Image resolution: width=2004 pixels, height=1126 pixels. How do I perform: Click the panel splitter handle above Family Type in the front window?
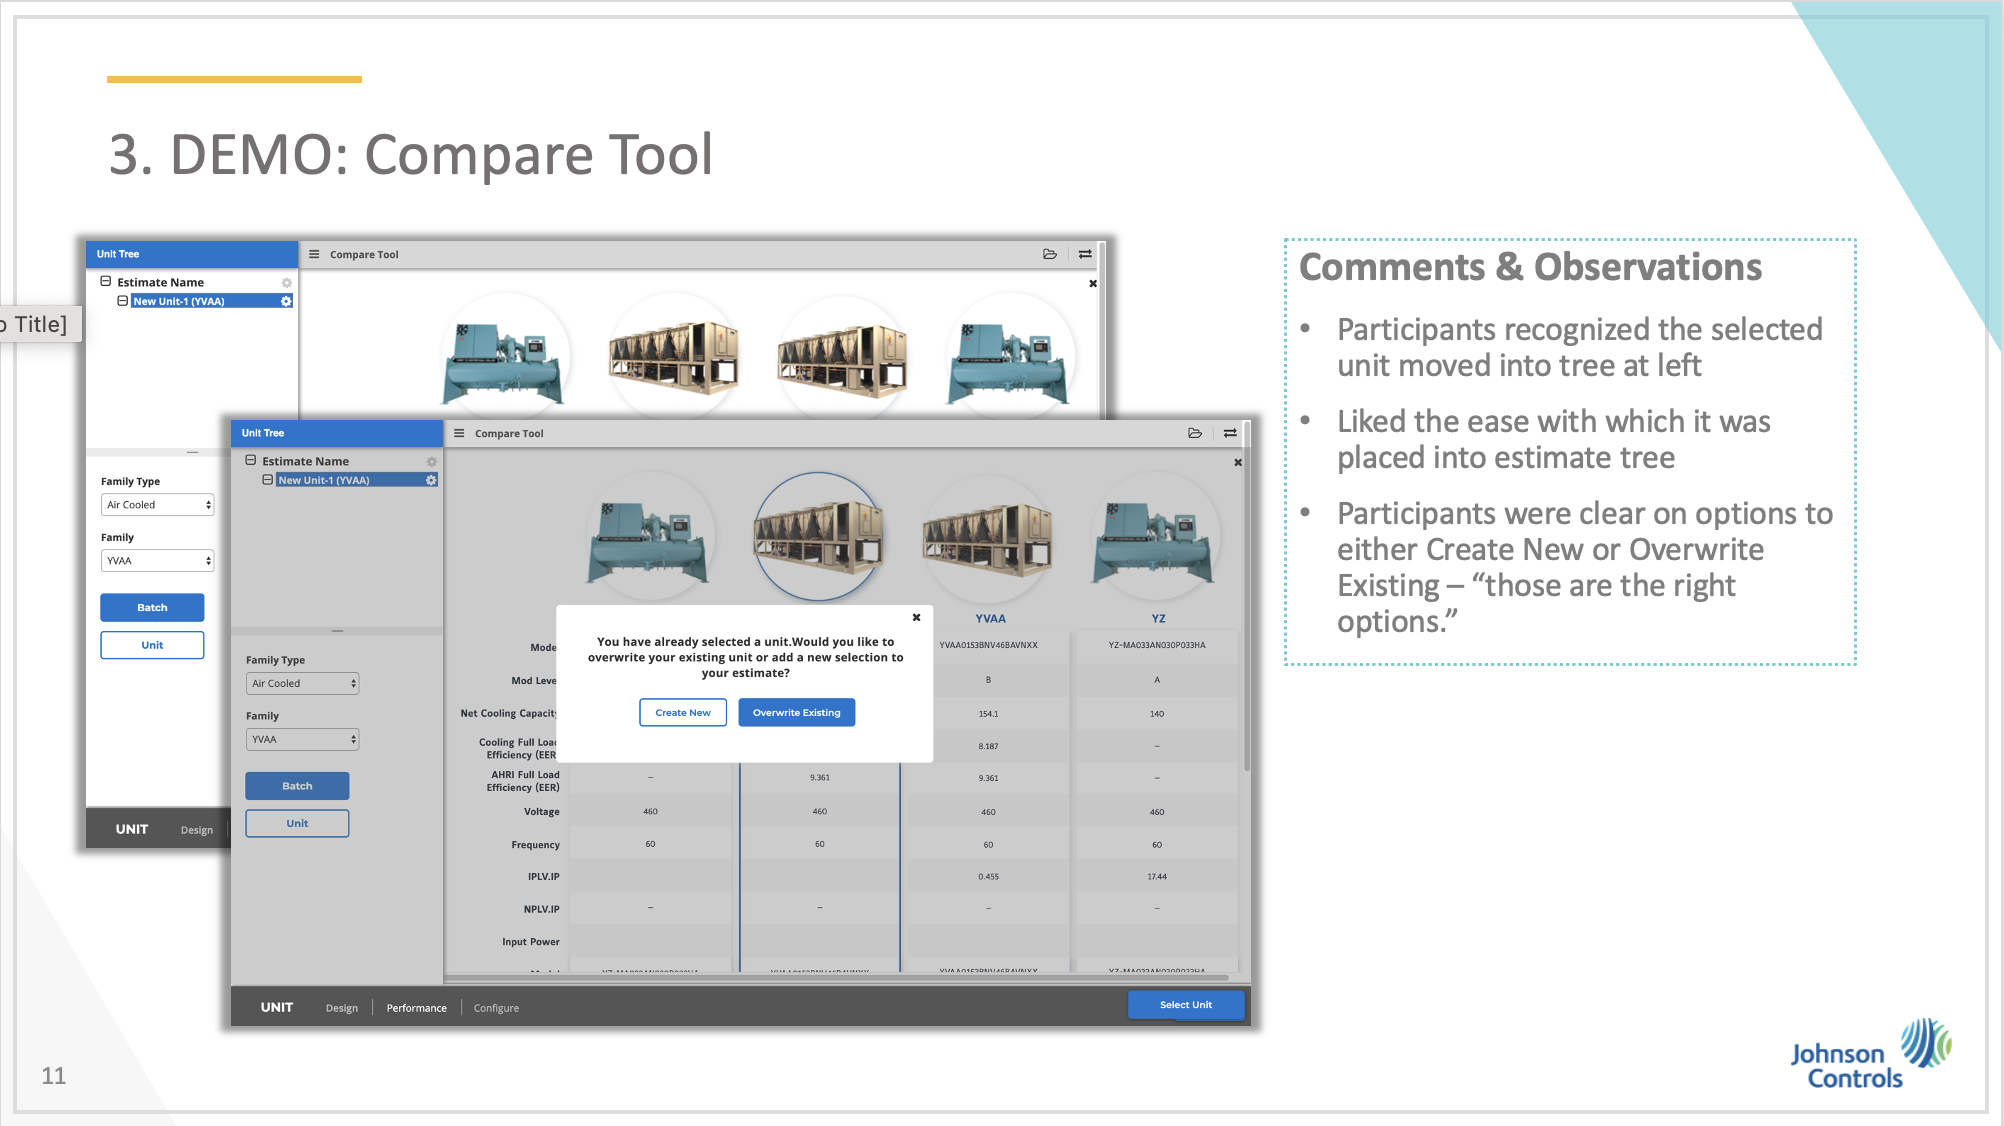coord(337,631)
